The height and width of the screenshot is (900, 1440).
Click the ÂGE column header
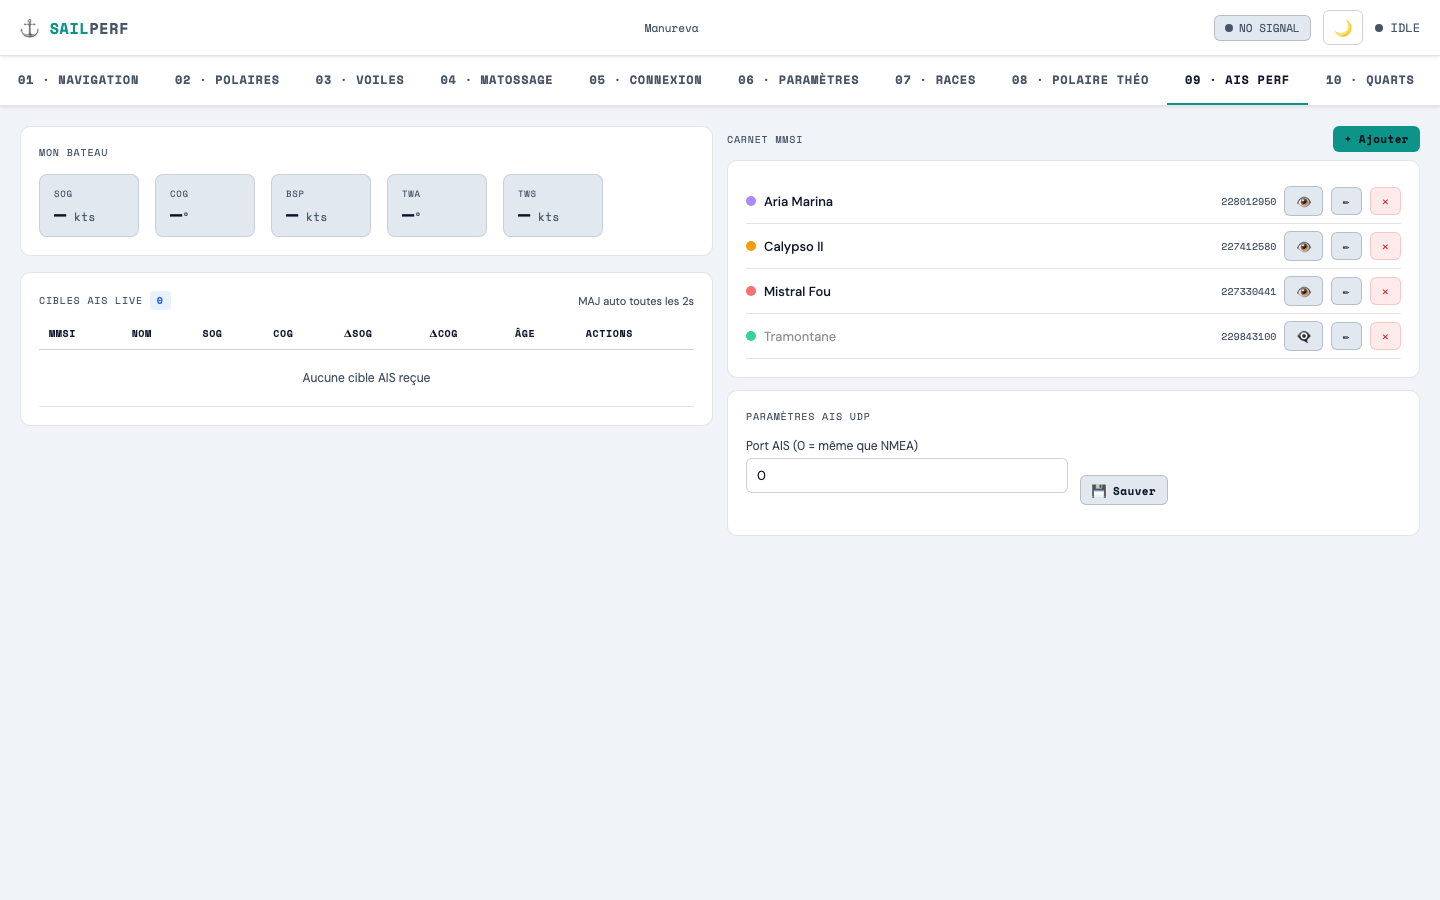(525, 334)
